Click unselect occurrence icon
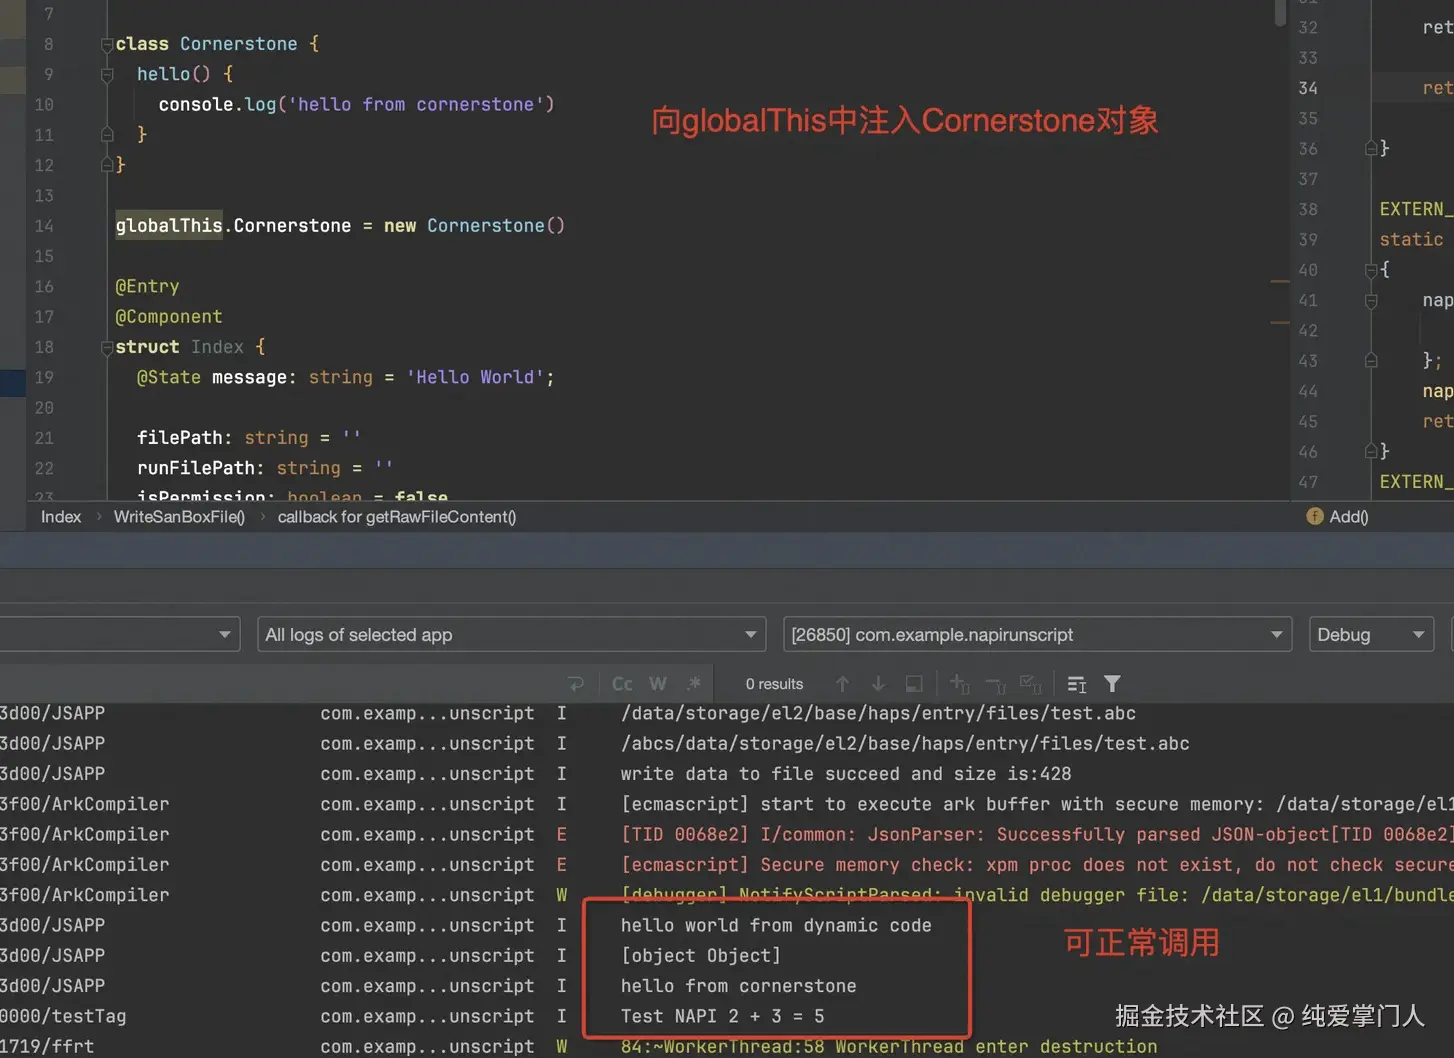Viewport: 1454px width, 1058px height. click(995, 684)
